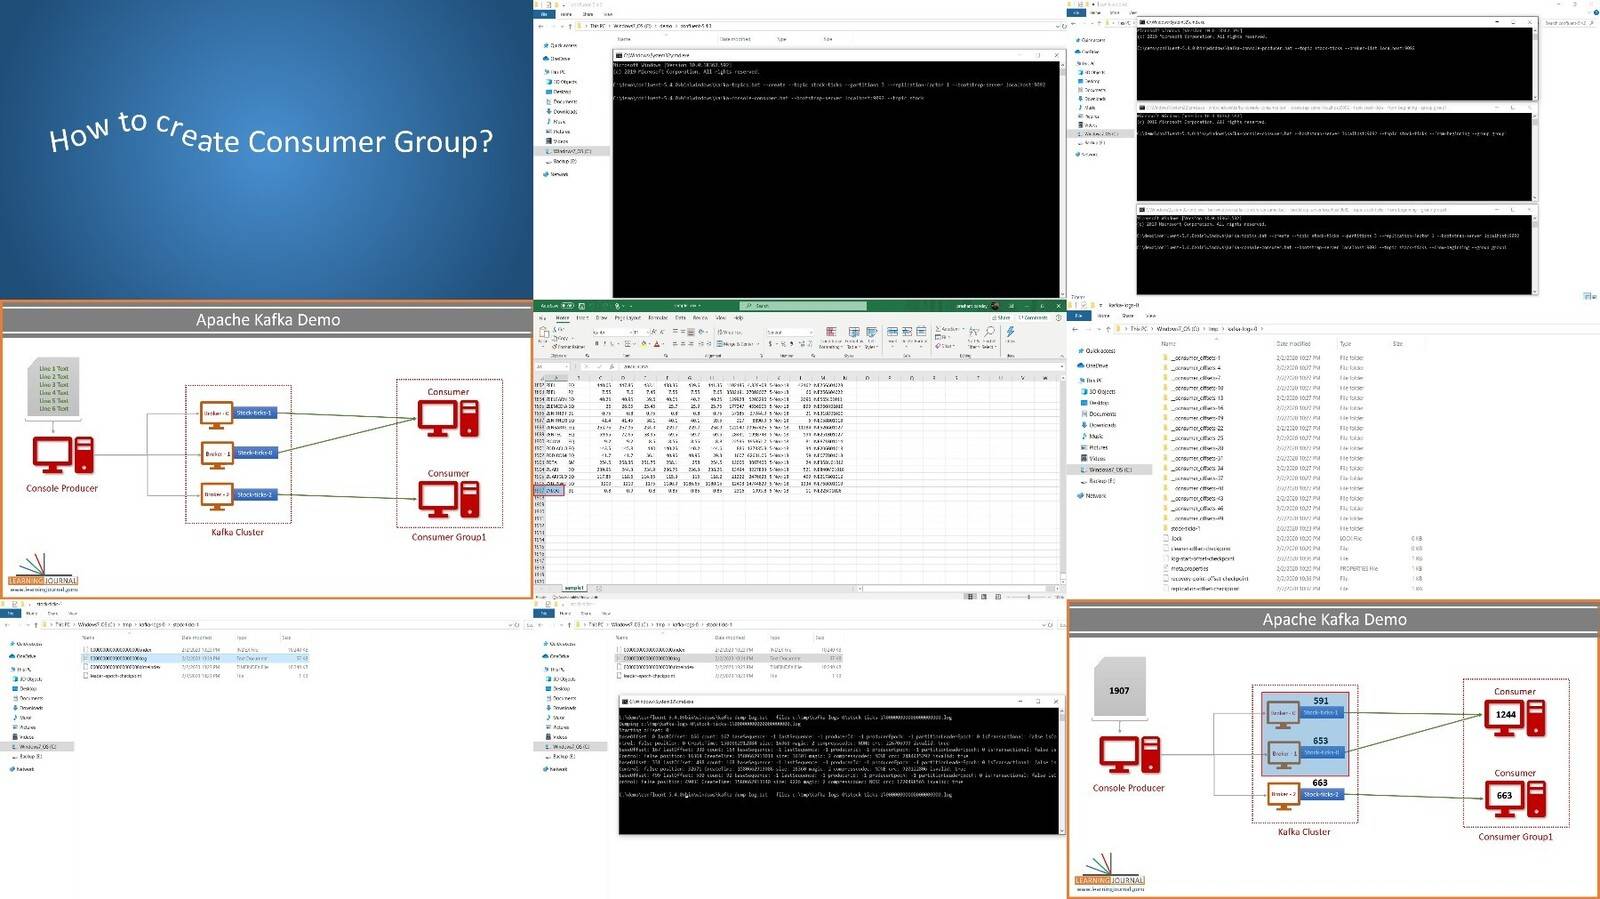The width and height of the screenshot is (1600, 899).
Task: Open the Formulas tab in Excel
Action: point(658,318)
